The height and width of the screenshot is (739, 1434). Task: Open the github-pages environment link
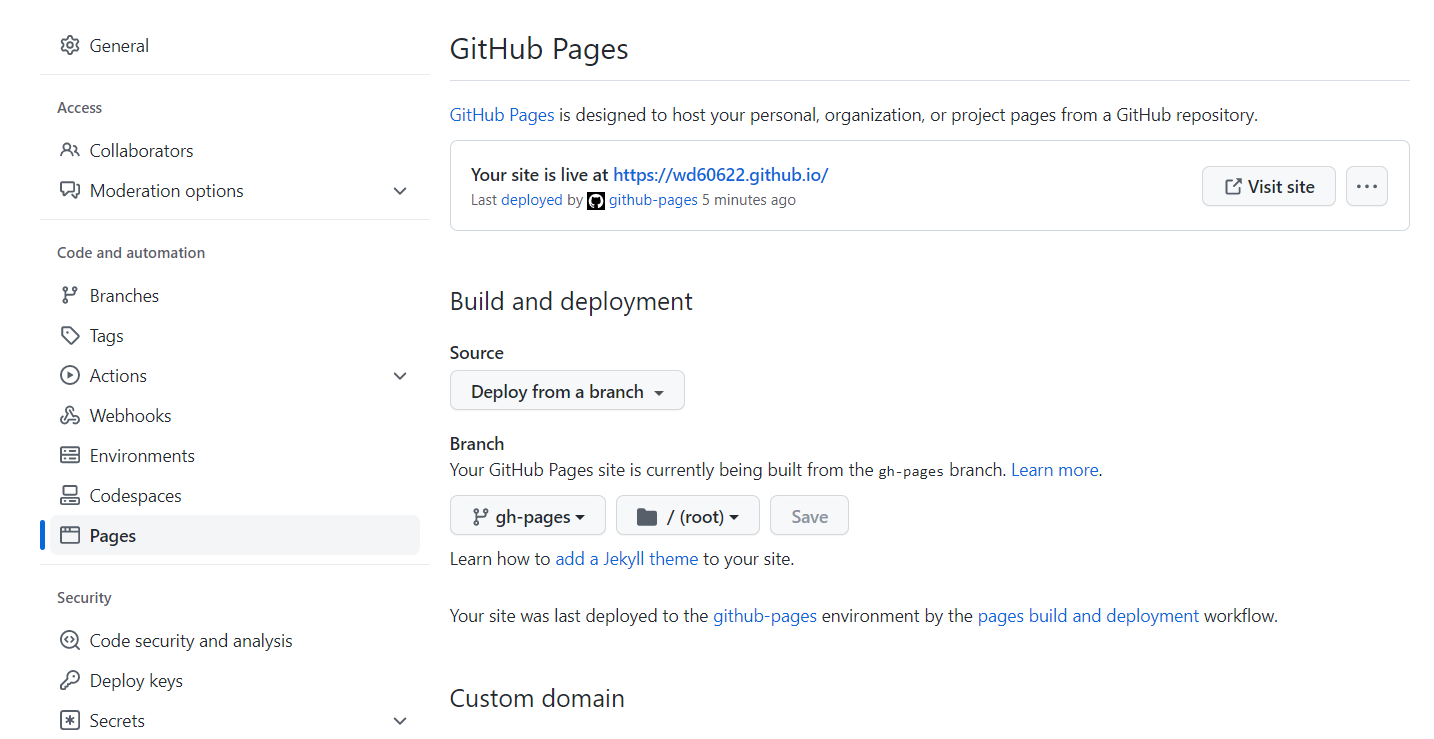[765, 616]
